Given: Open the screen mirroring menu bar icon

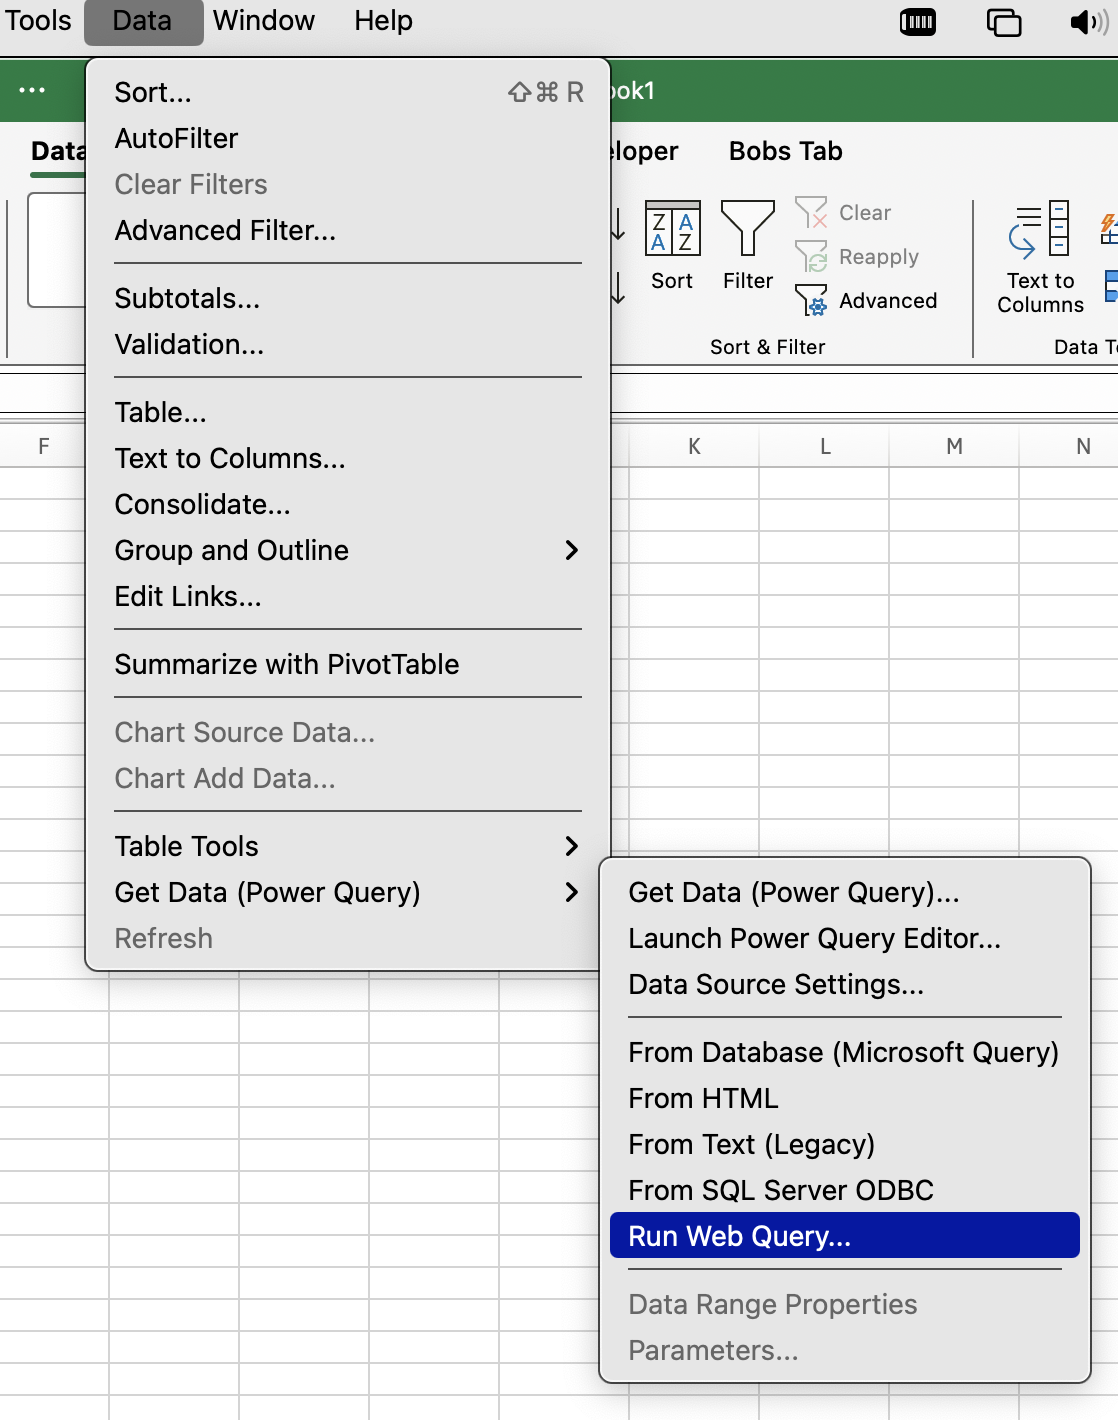Looking at the screenshot, I should [x=1004, y=22].
